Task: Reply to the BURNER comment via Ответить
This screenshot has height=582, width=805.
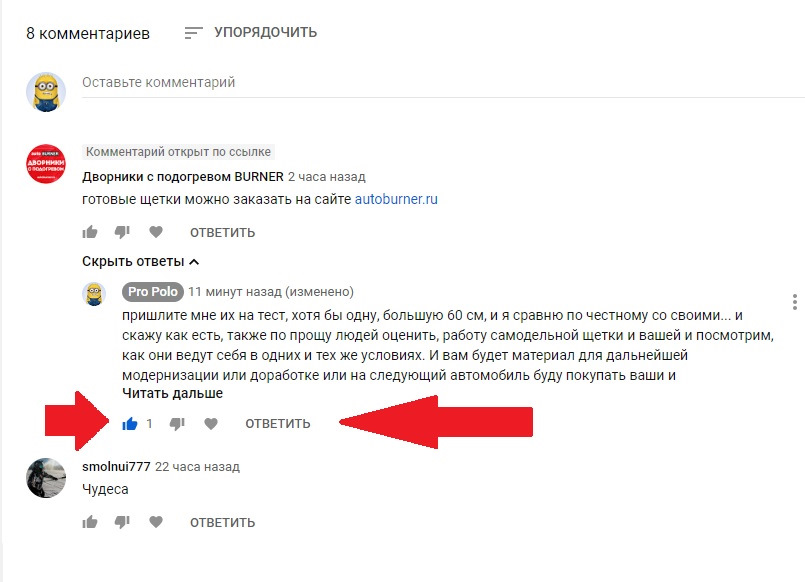Action: click(x=222, y=232)
